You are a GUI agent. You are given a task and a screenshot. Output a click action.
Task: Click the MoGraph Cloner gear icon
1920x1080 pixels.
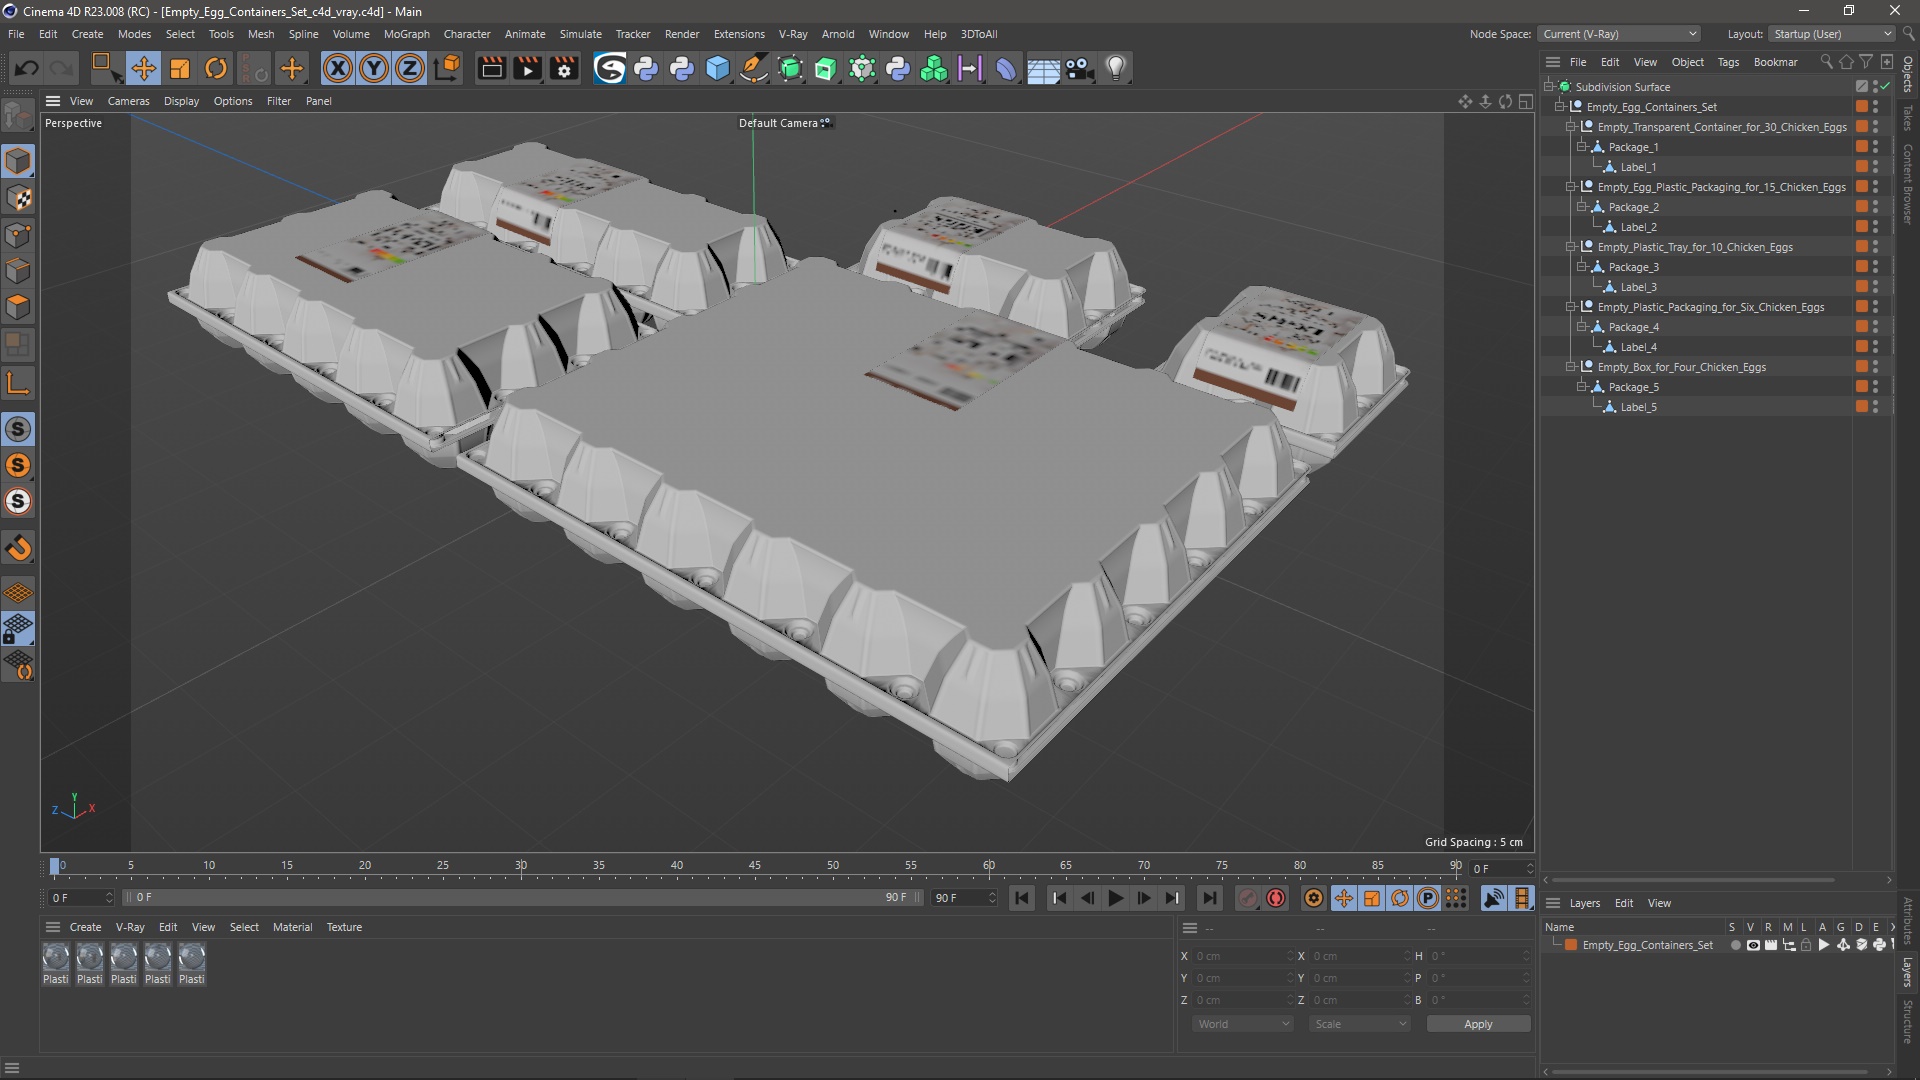click(x=862, y=68)
